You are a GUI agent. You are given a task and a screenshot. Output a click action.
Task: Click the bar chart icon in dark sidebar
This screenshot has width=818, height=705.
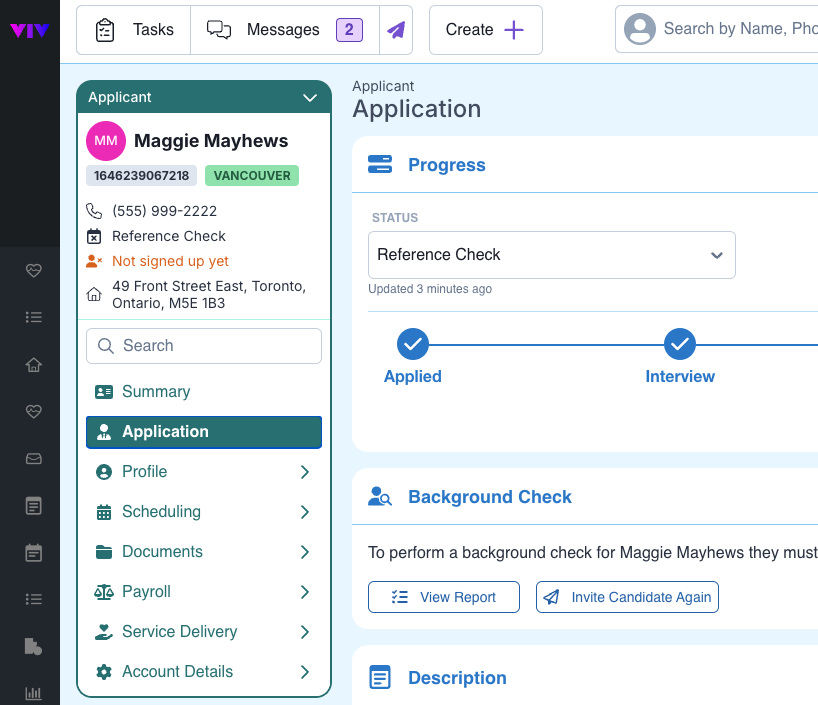34,693
